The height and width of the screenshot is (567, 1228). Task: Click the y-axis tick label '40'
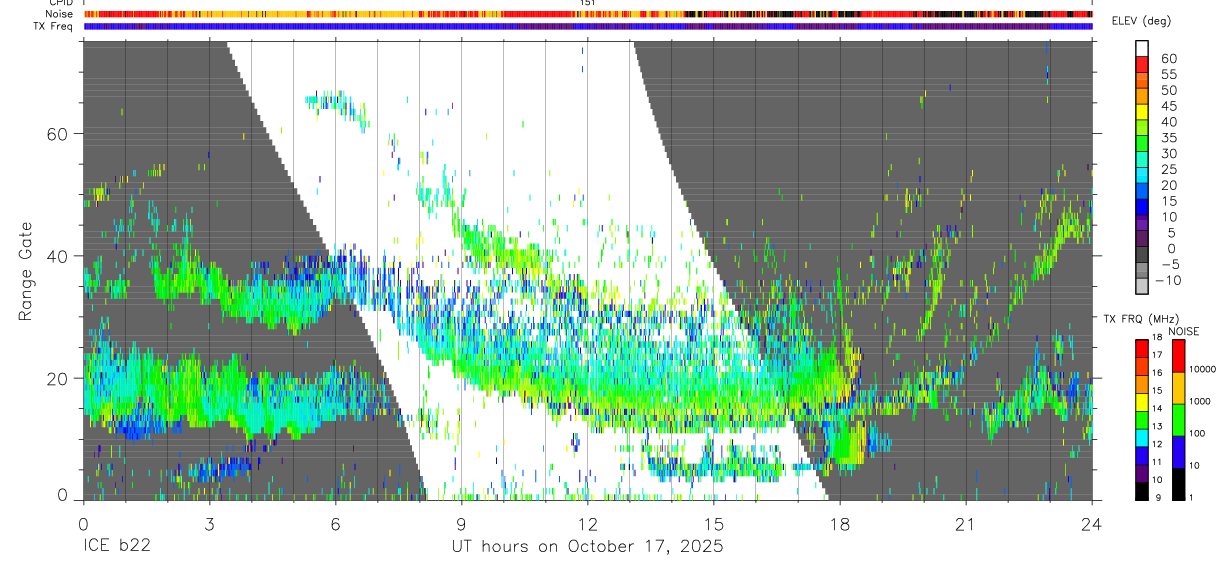click(59, 256)
